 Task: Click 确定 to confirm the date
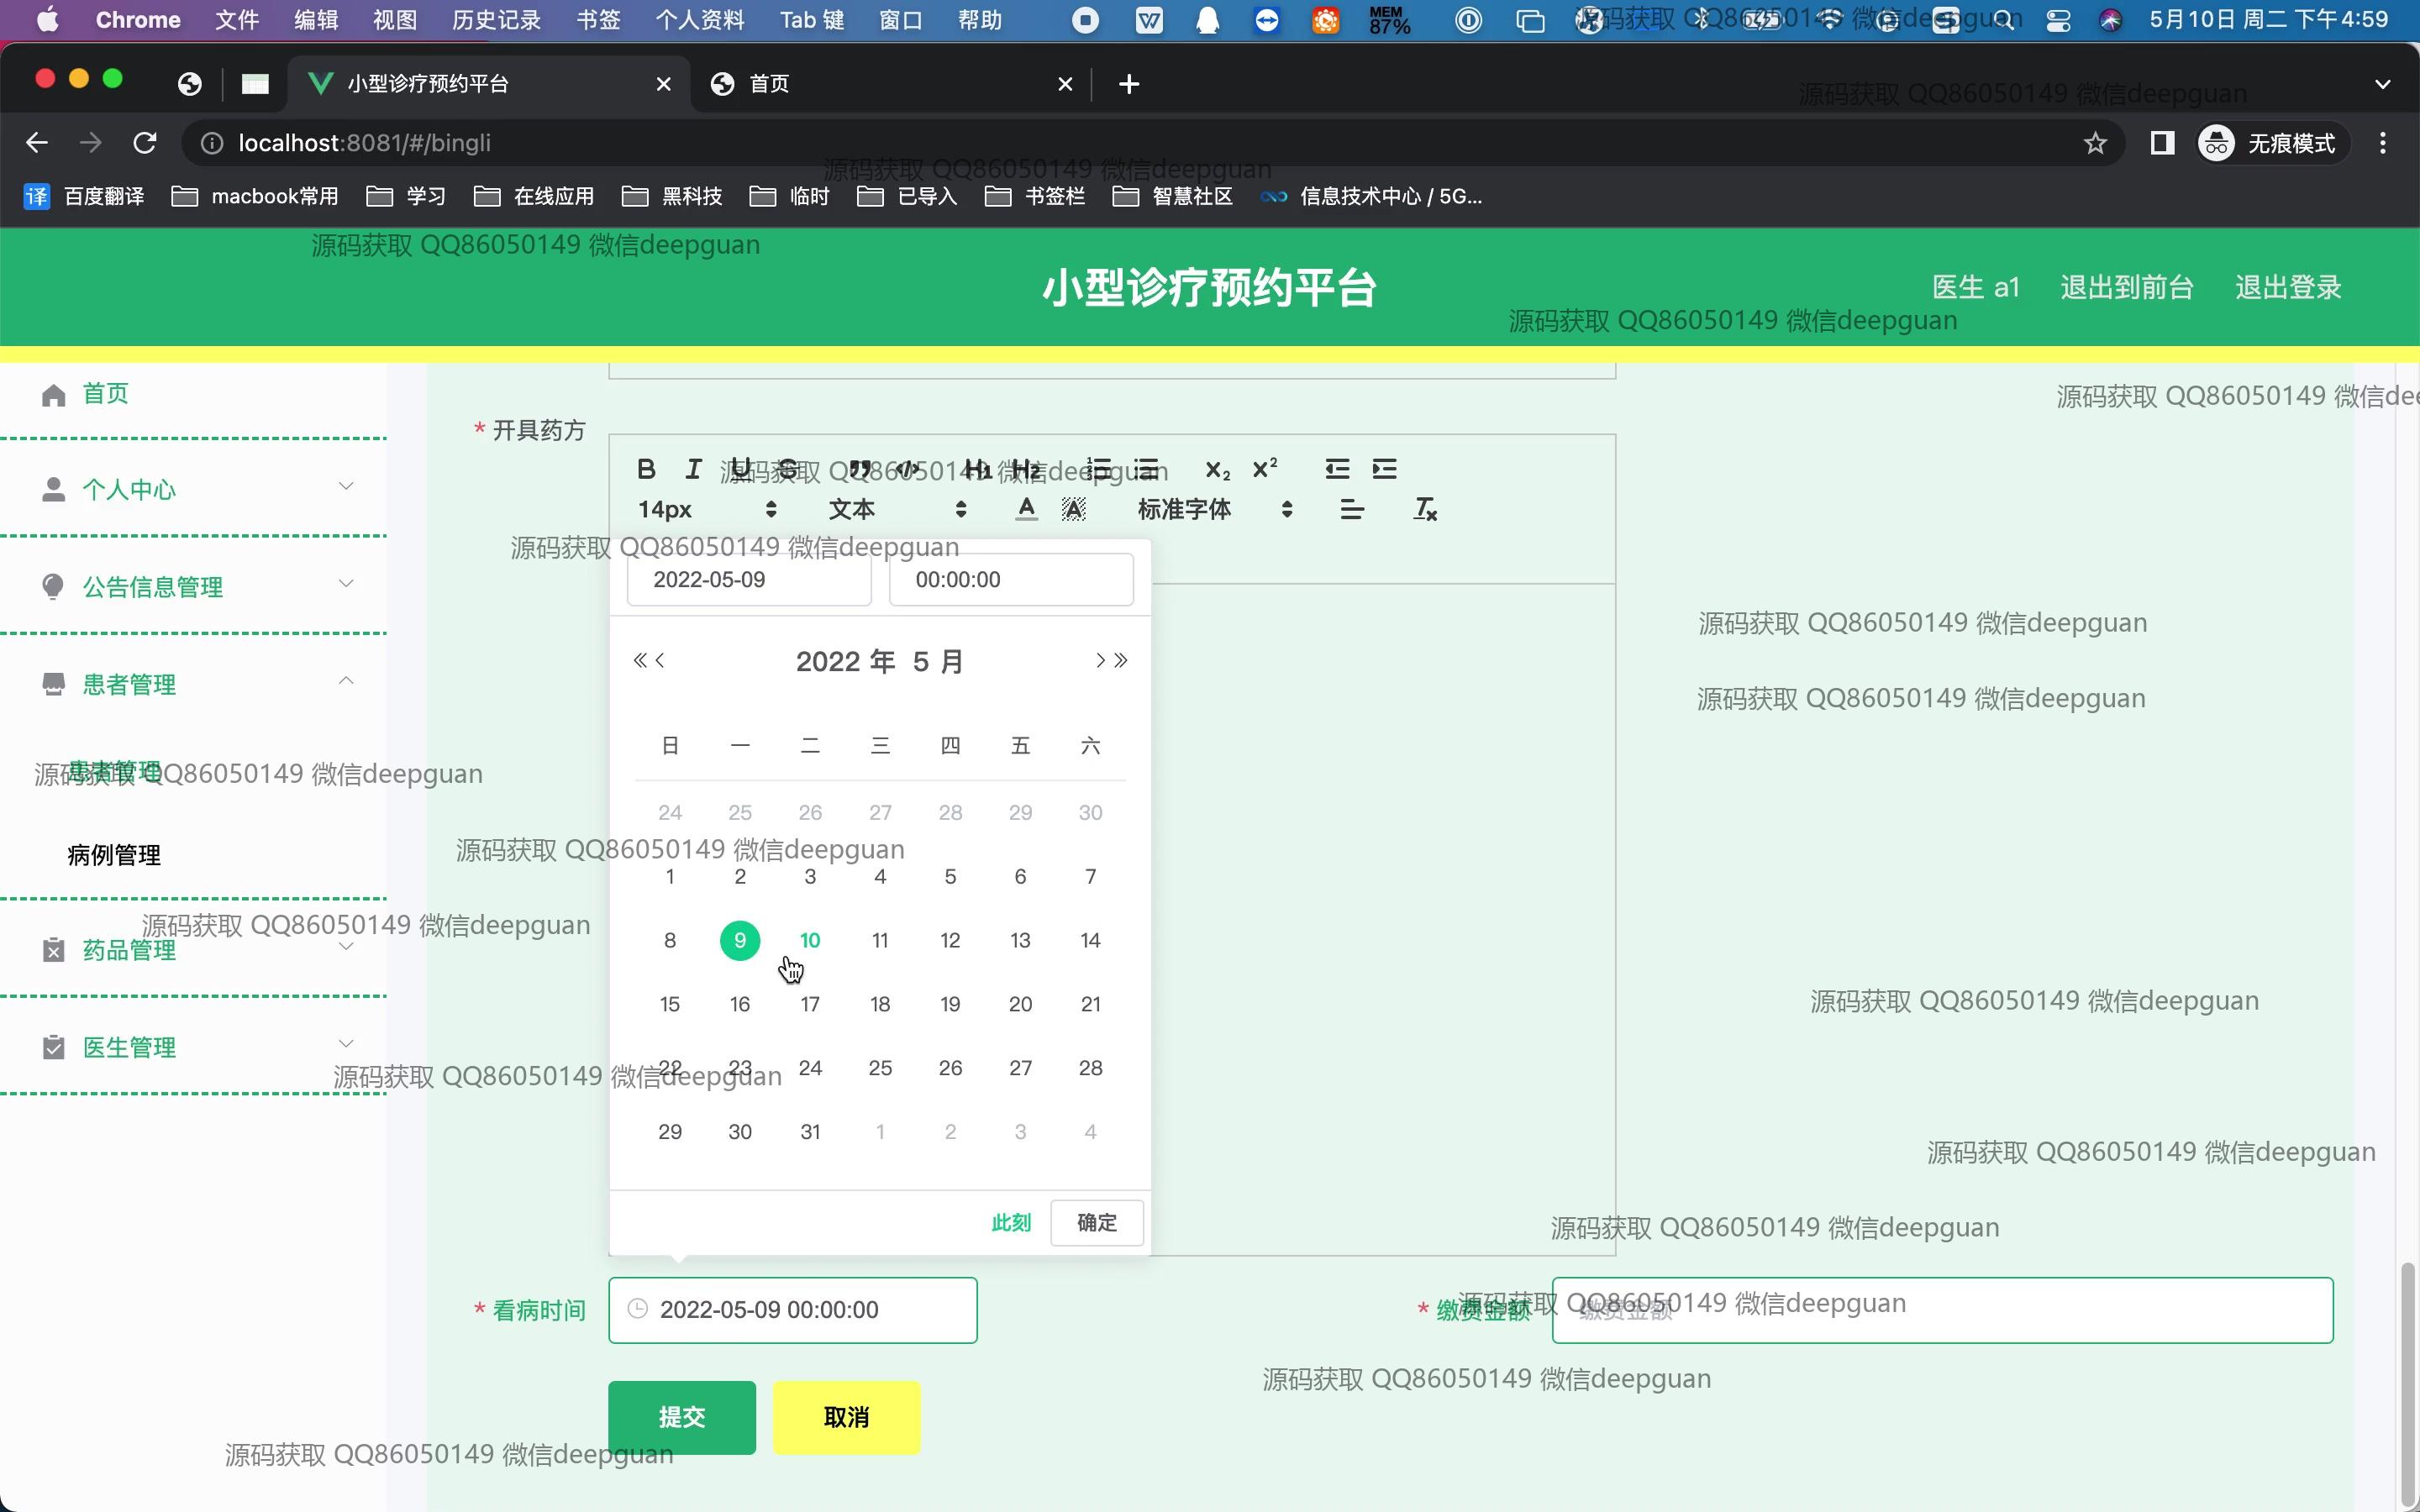point(1096,1223)
